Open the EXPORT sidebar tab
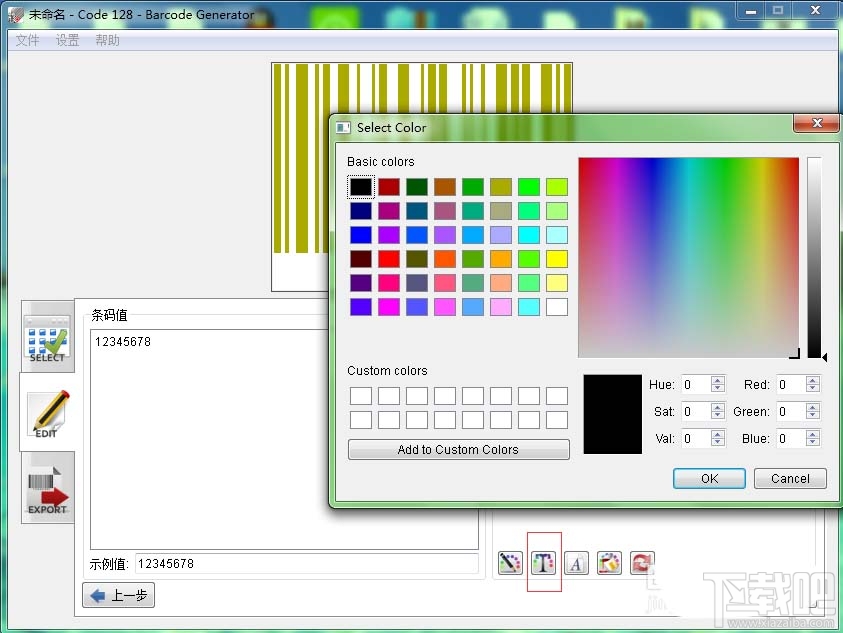The width and height of the screenshot is (843, 633). coord(47,487)
